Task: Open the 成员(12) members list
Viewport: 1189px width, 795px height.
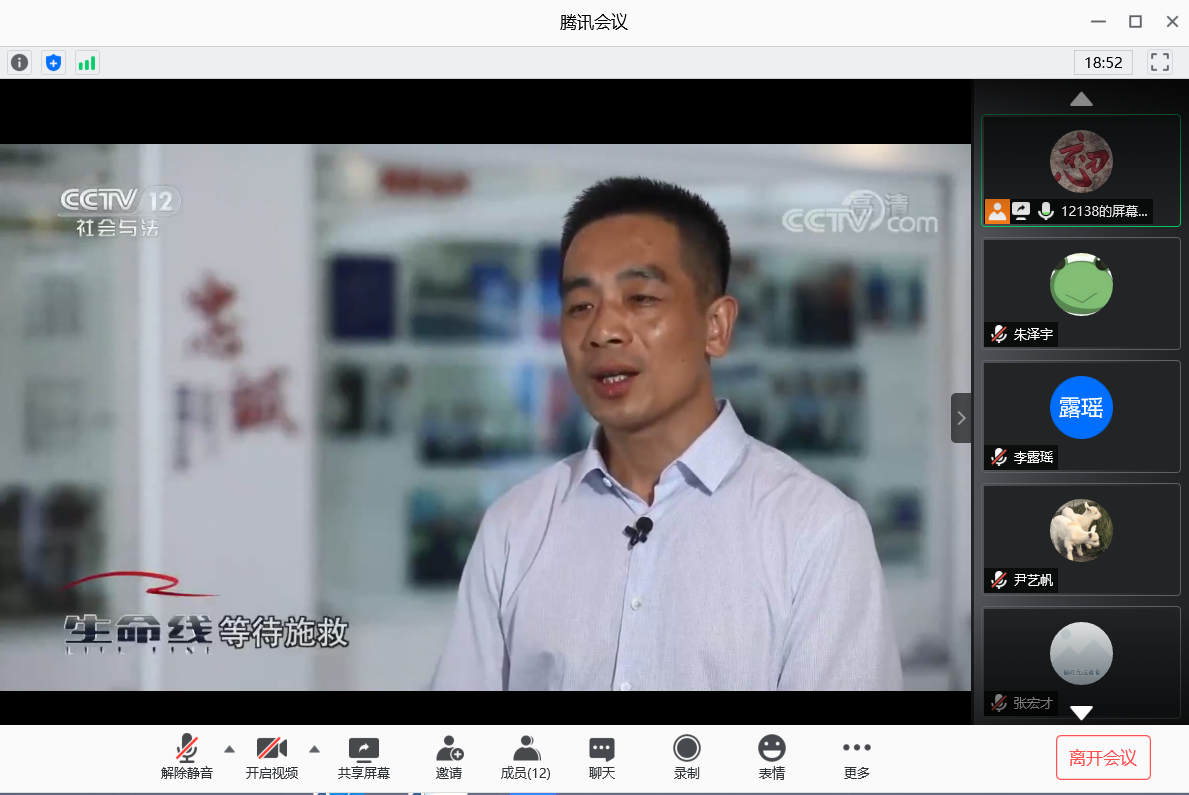Action: pyautogui.click(x=526, y=757)
